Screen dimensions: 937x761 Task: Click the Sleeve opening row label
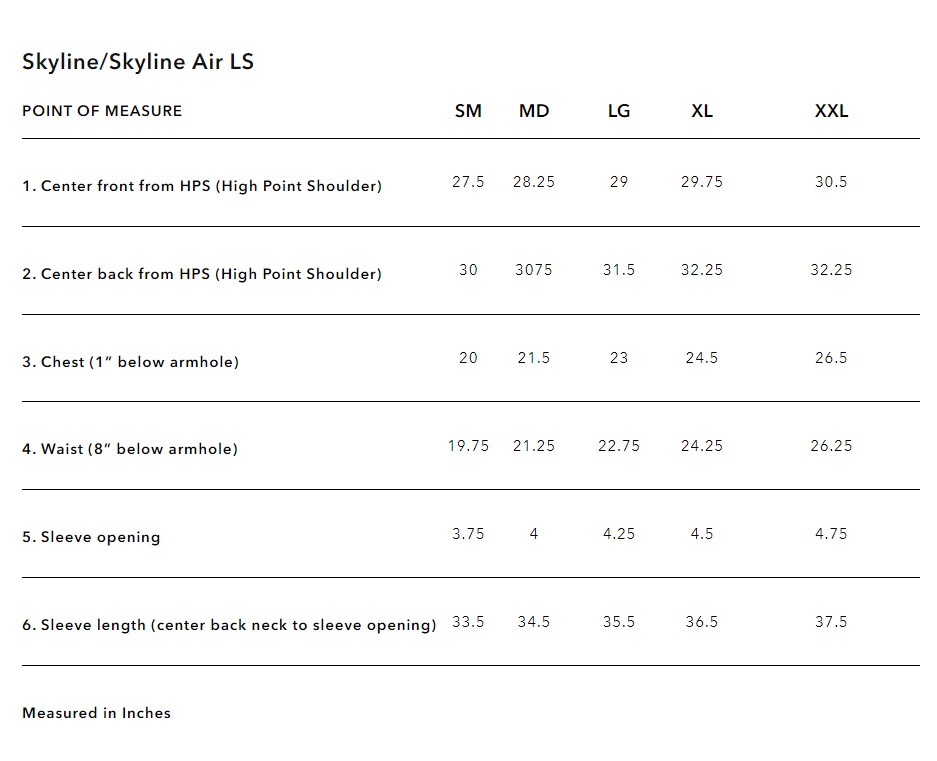pyautogui.click(x=91, y=537)
